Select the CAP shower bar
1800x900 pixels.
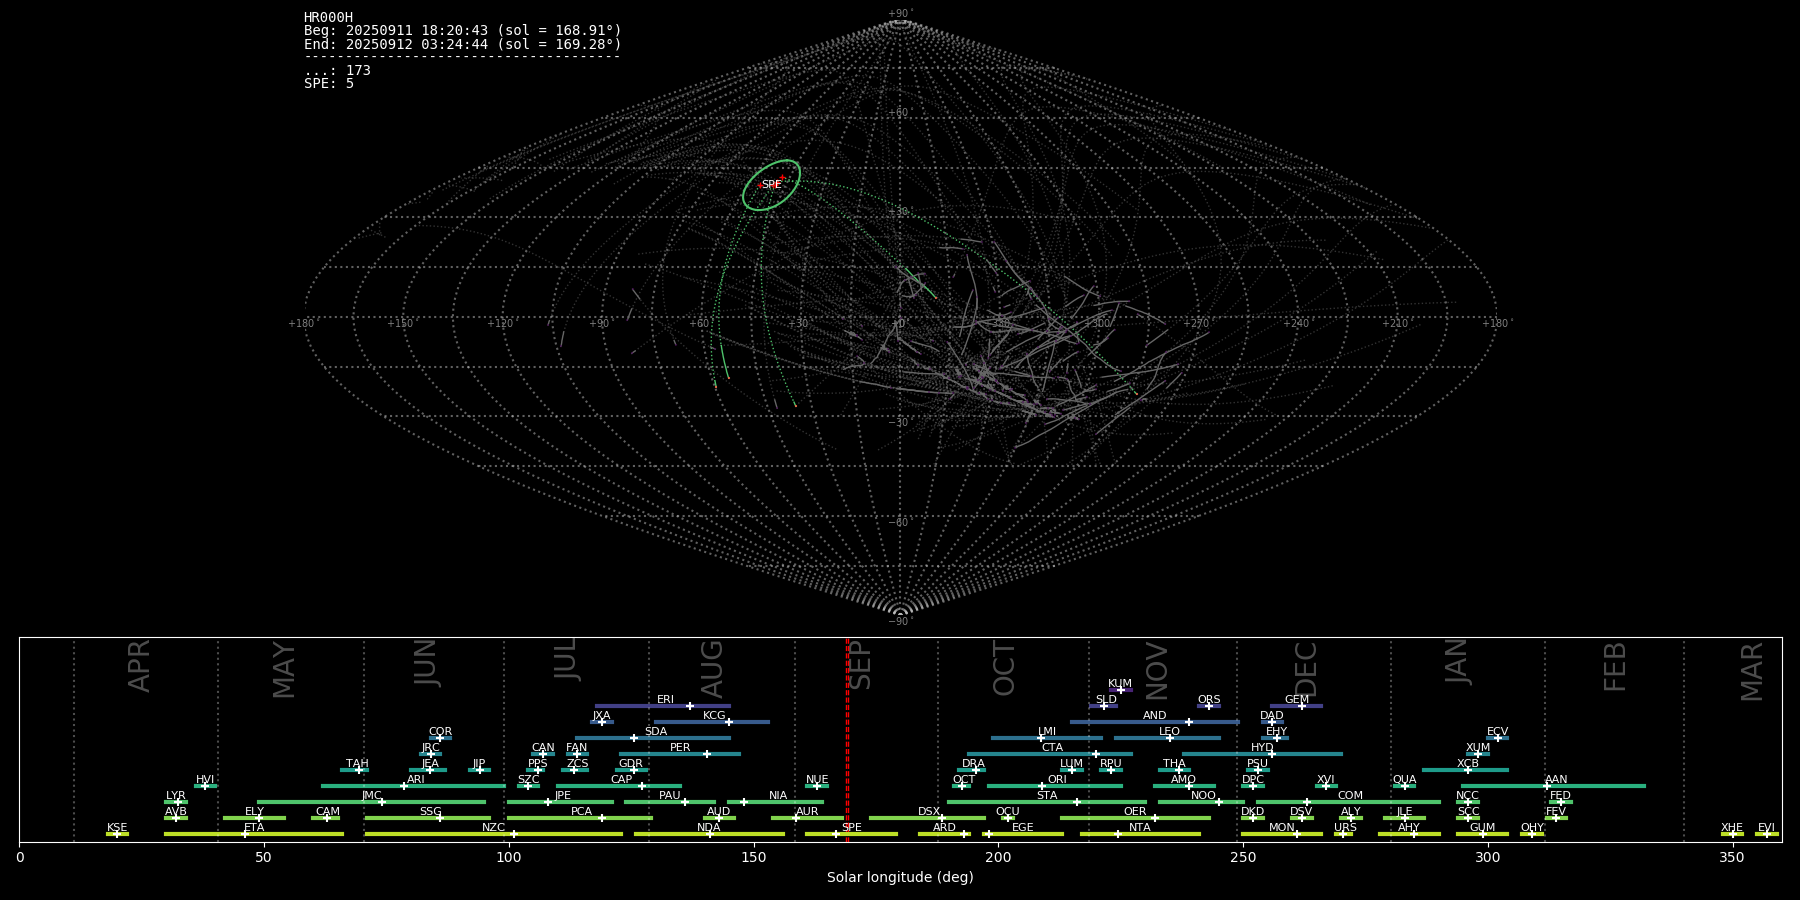[x=619, y=786]
